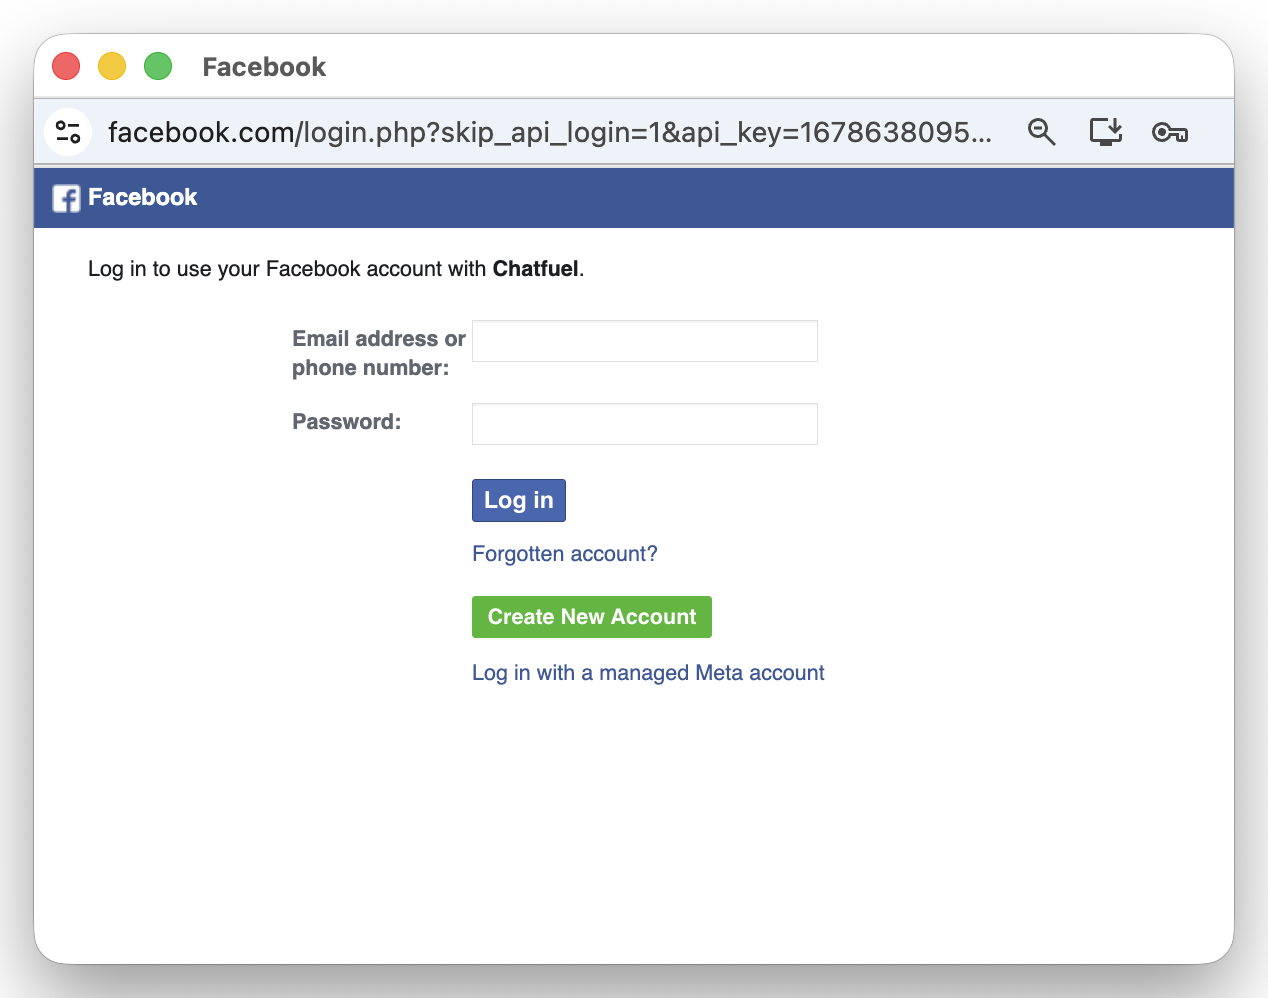
Task: Click the zoom magnifier icon in address bar
Action: 1041,132
